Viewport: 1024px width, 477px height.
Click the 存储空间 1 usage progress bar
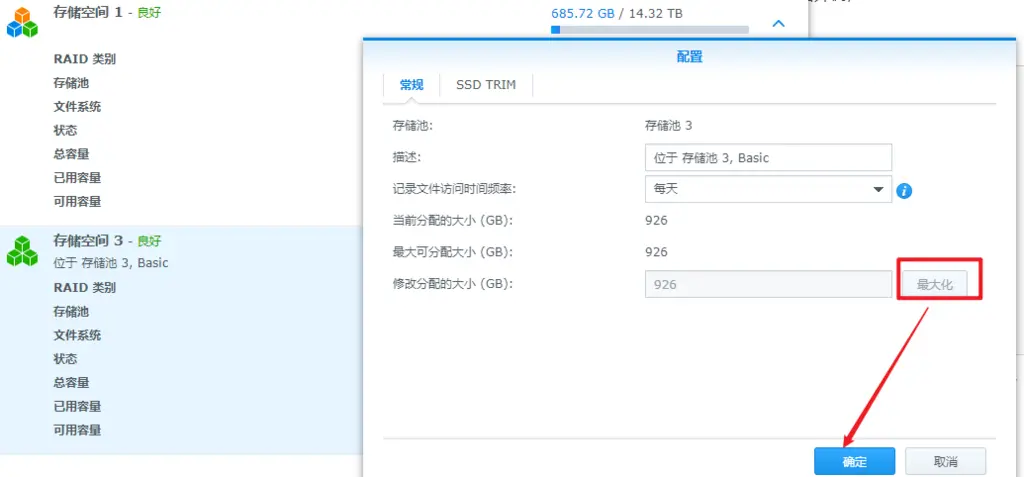pyautogui.click(x=650, y=30)
